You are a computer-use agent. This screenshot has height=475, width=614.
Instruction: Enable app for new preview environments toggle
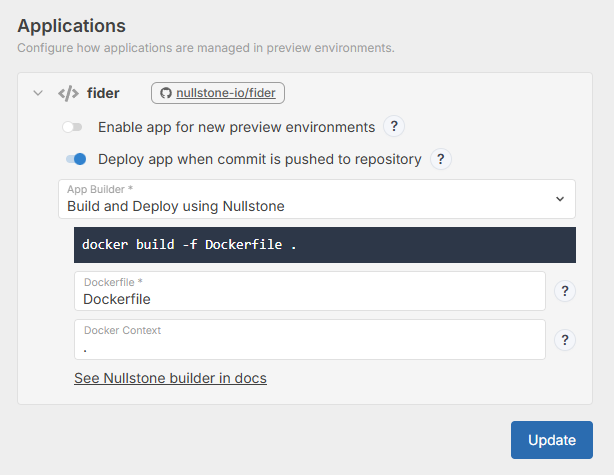(73, 127)
